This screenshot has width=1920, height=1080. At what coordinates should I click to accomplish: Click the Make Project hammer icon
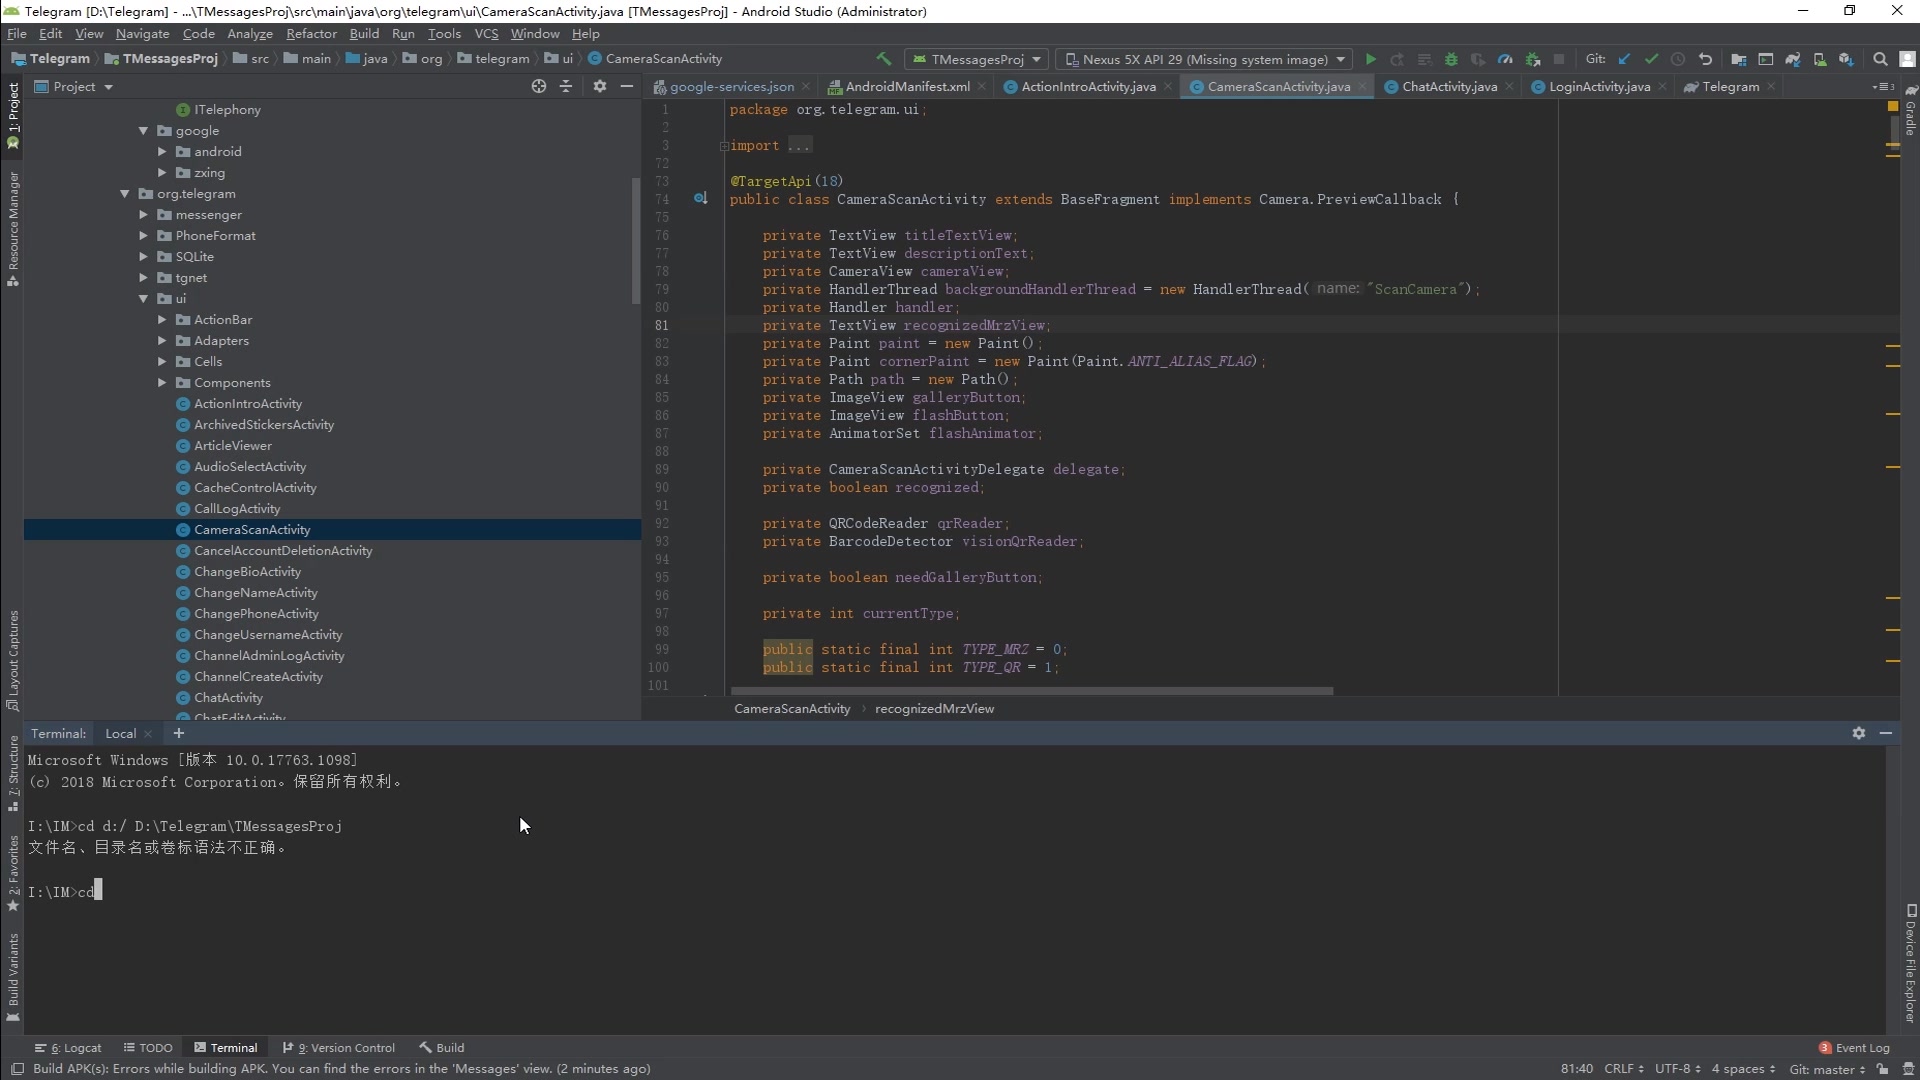[883, 59]
